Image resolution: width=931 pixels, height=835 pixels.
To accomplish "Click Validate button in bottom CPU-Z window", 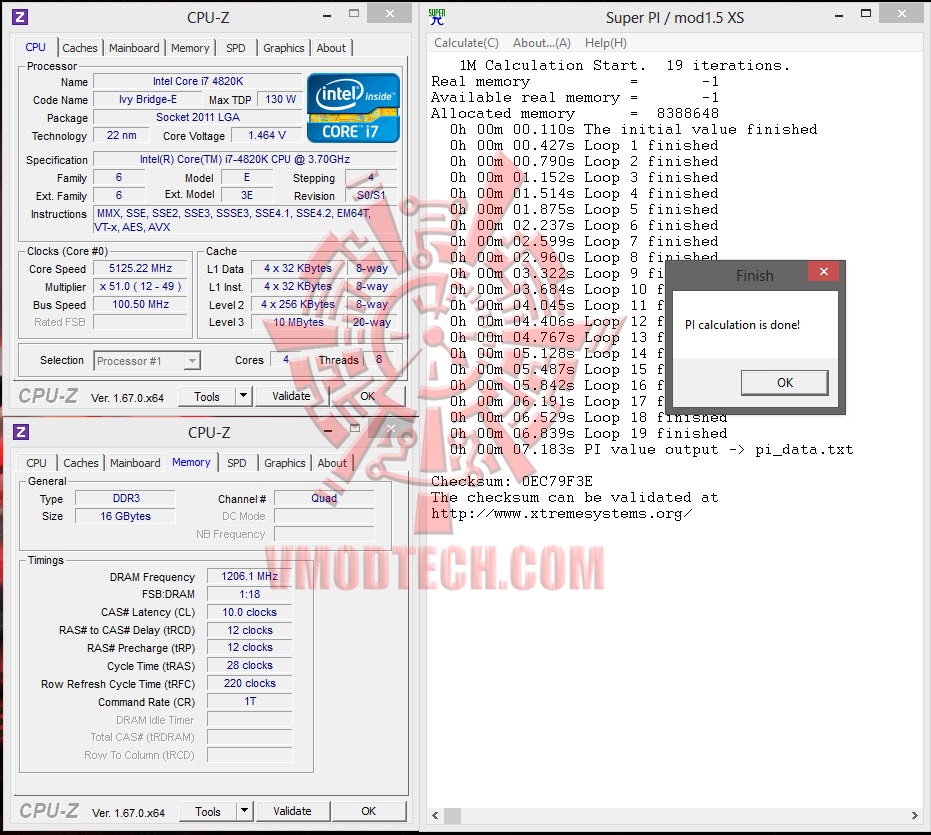I will (292, 811).
